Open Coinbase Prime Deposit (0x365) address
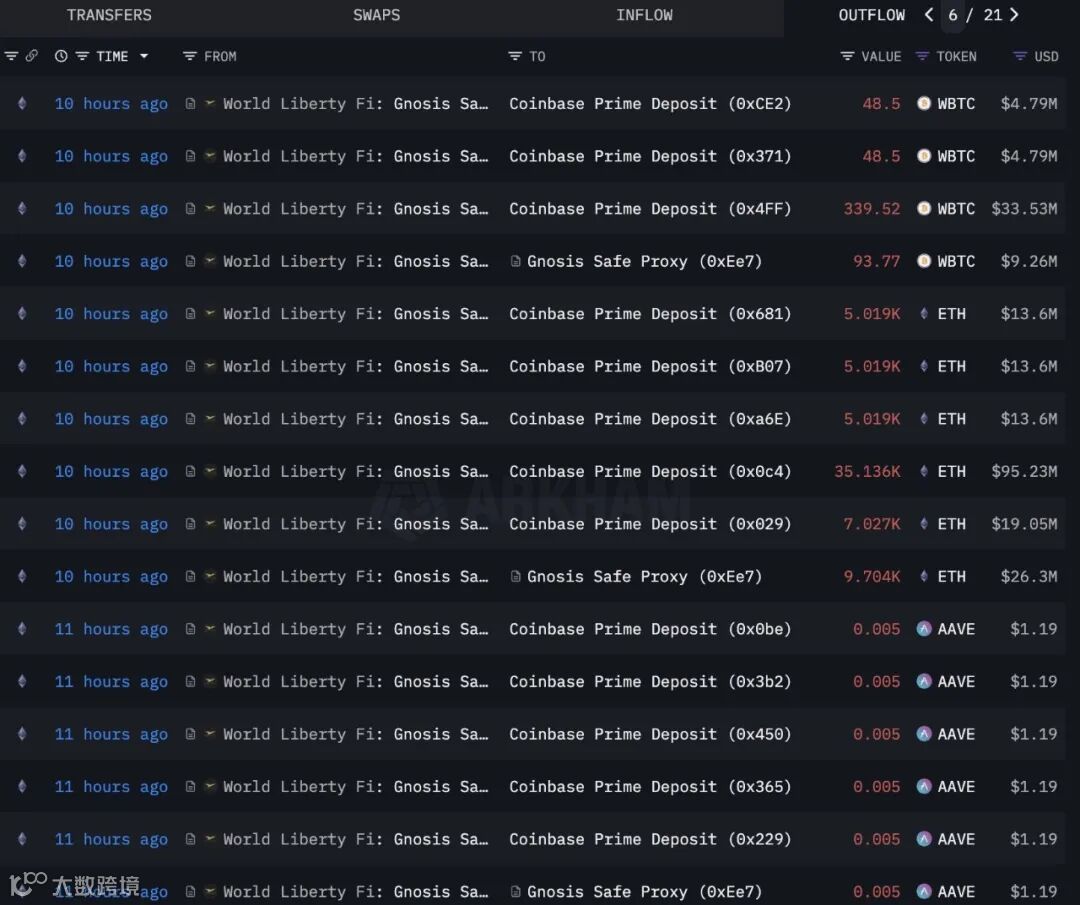This screenshot has height=905, width=1080. point(650,787)
